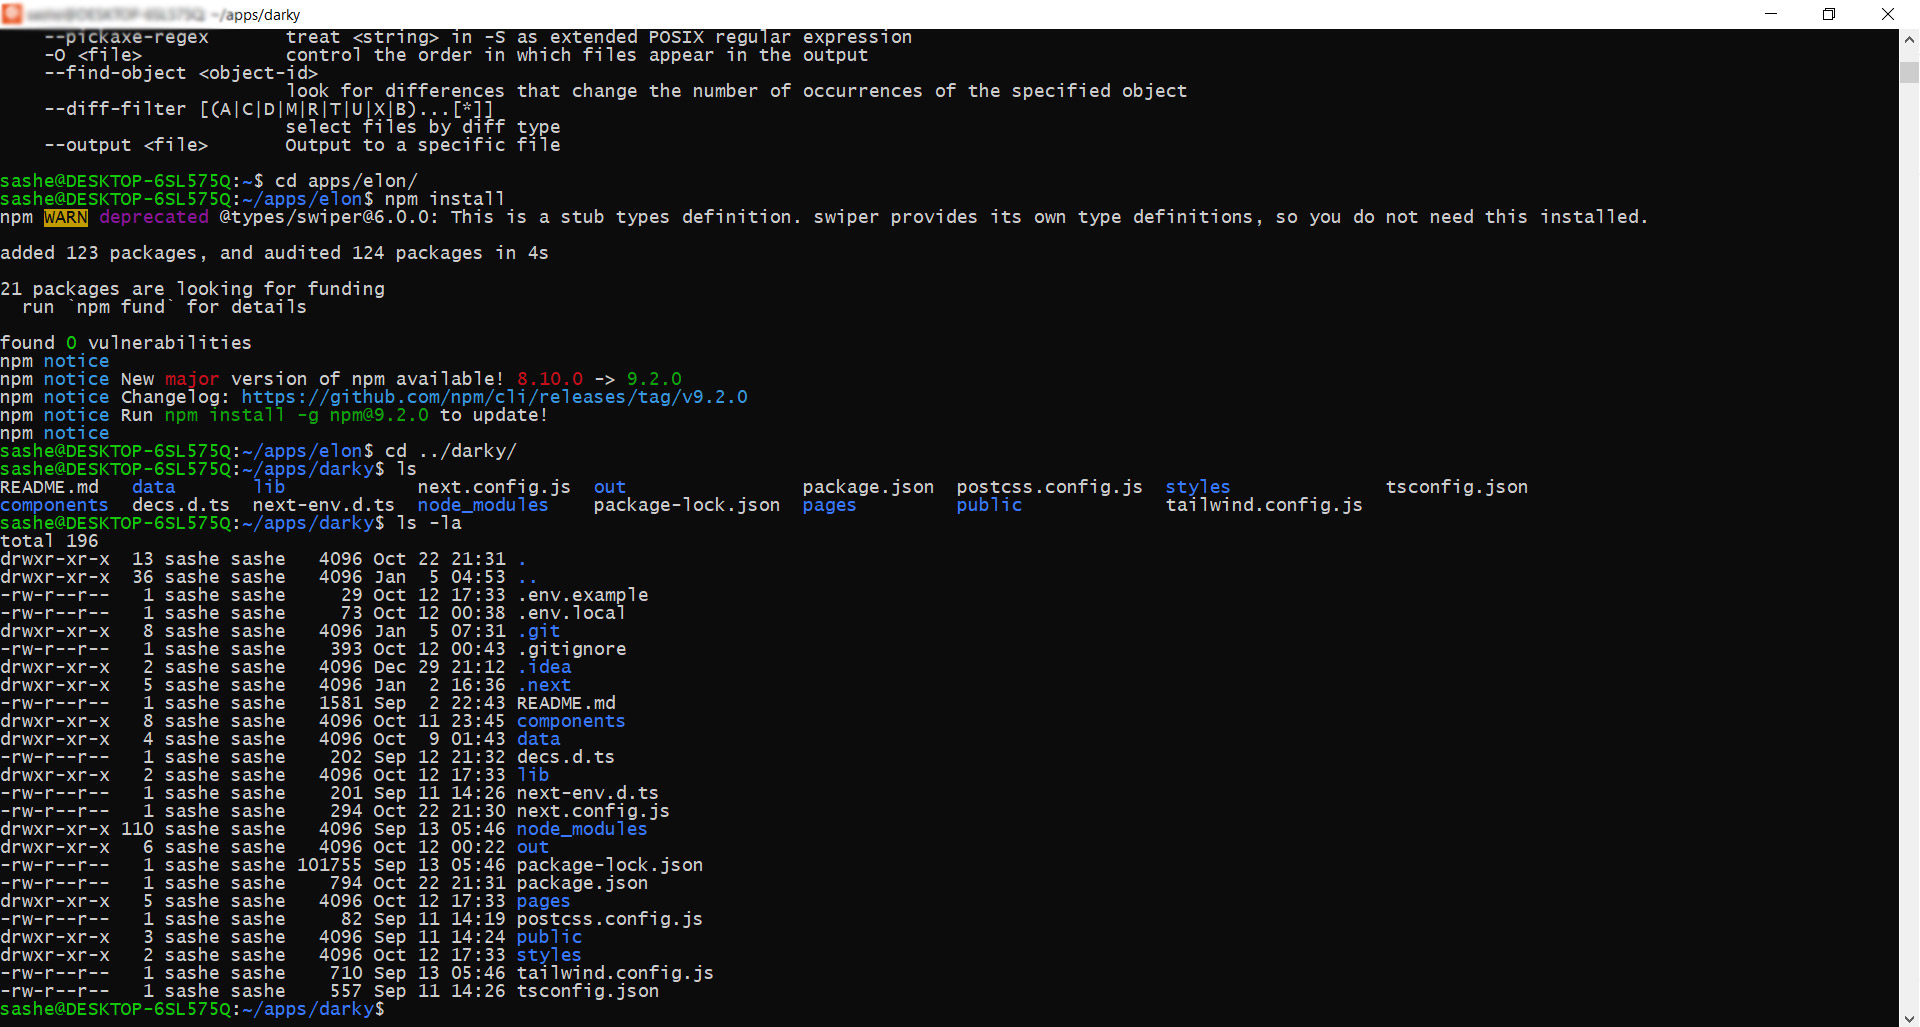This screenshot has height=1027, width=1920.
Task: Click the '.idea' directory entry
Action: 544,667
